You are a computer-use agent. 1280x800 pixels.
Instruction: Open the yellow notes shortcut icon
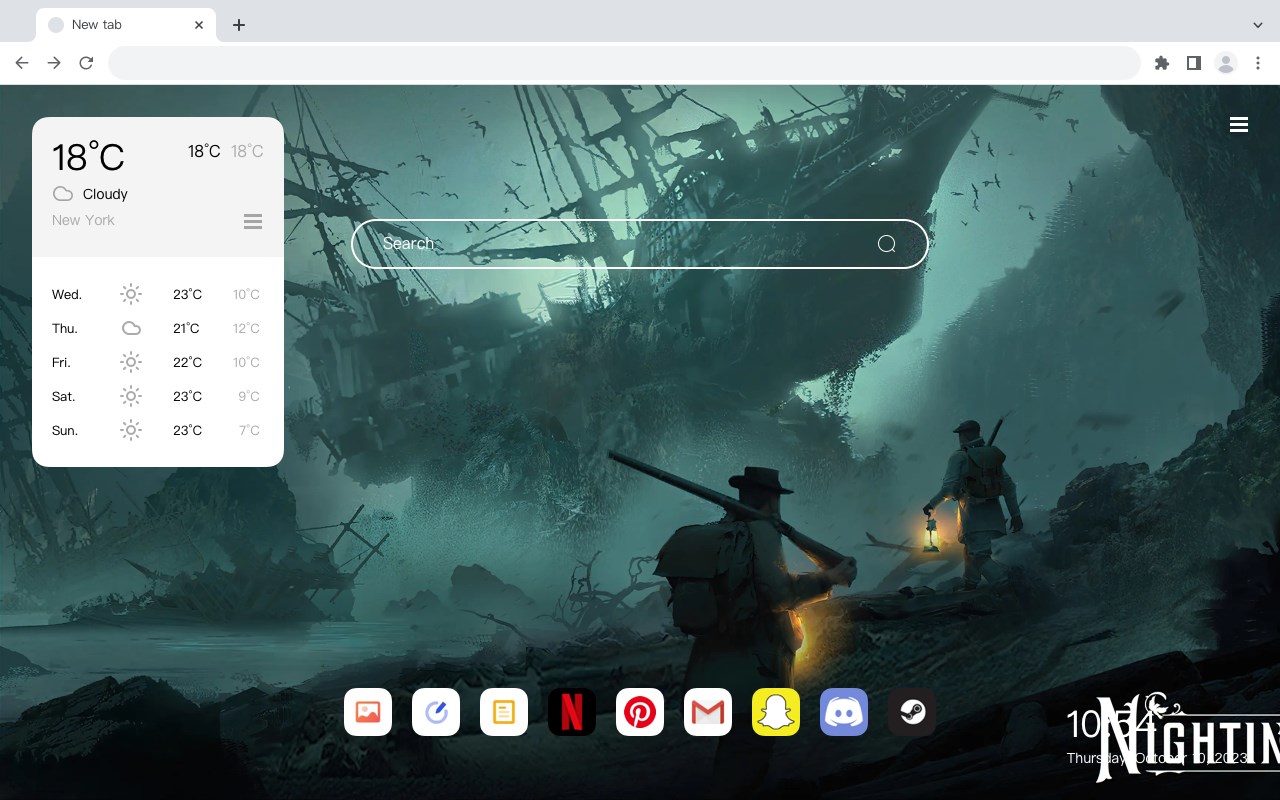click(x=504, y=712)
